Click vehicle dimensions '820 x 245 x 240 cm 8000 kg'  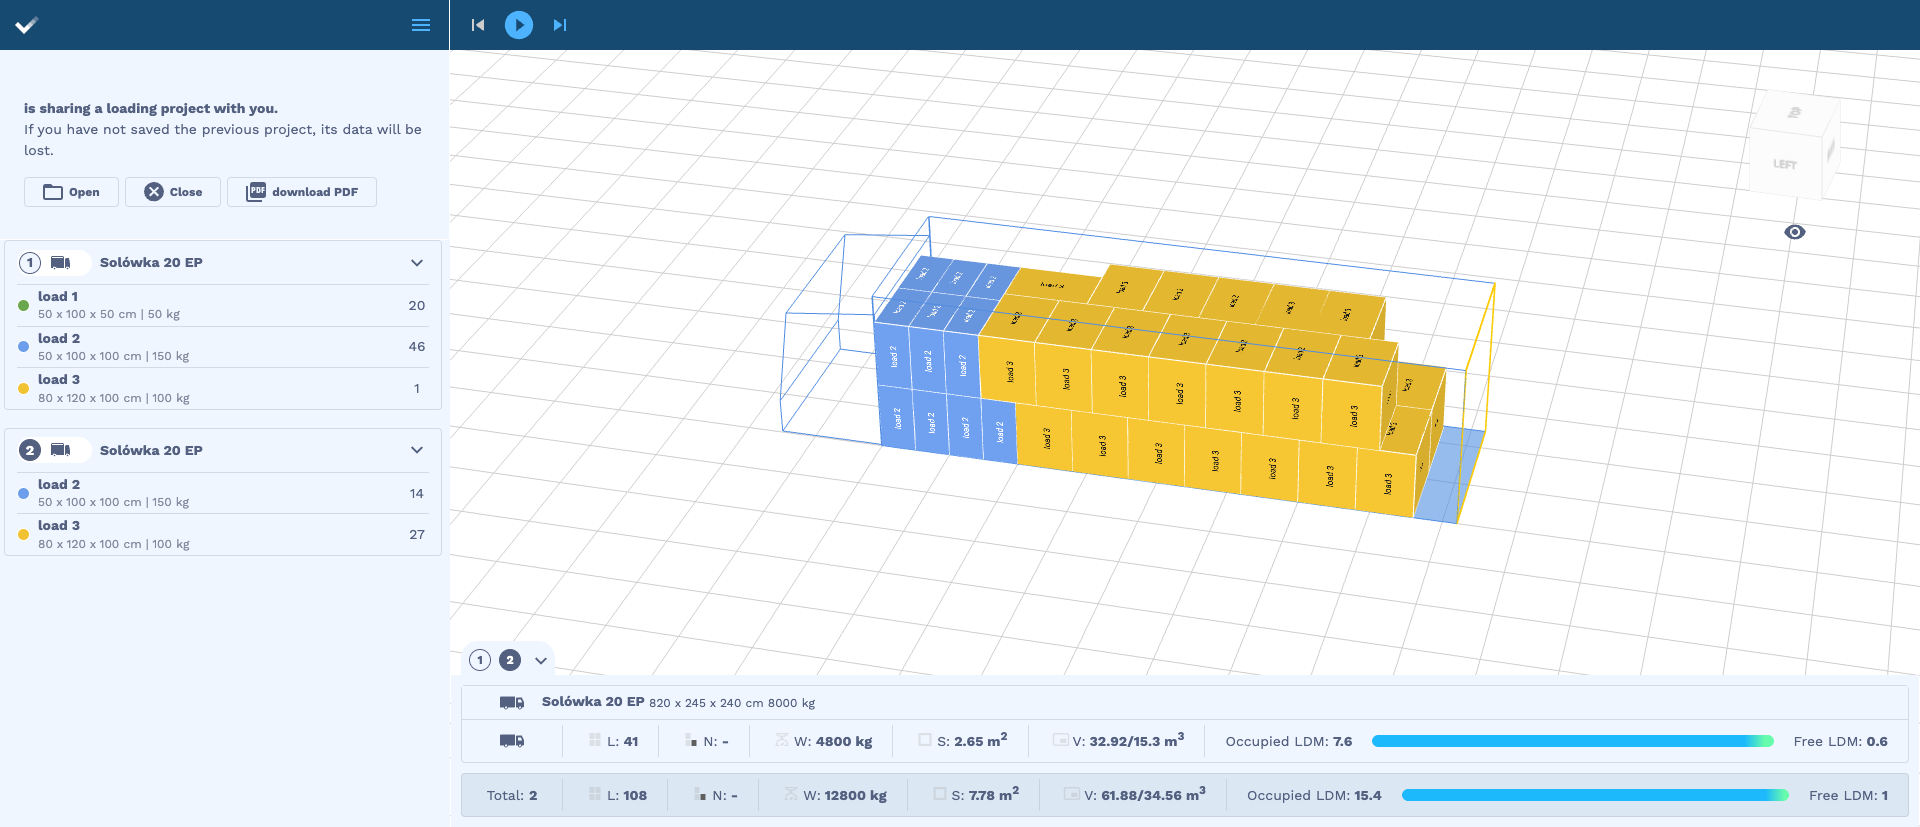point(732,703)
